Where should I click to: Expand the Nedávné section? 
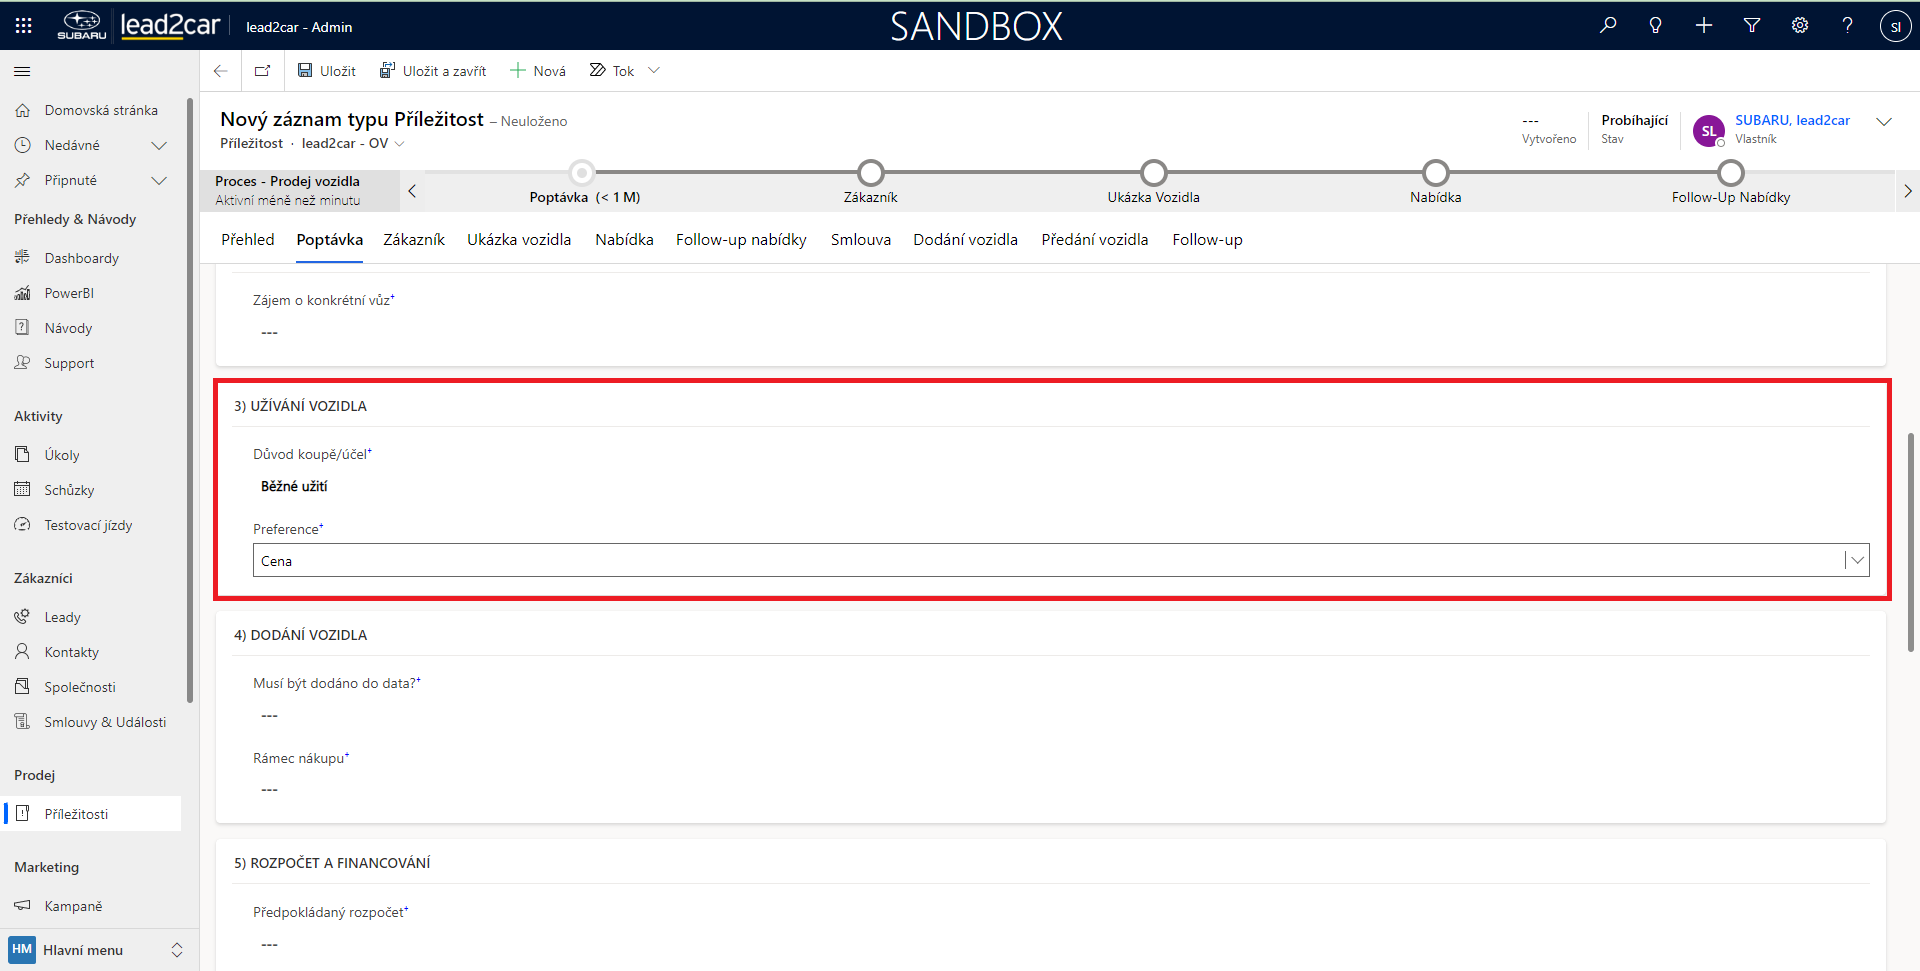[x=158, y=146]
